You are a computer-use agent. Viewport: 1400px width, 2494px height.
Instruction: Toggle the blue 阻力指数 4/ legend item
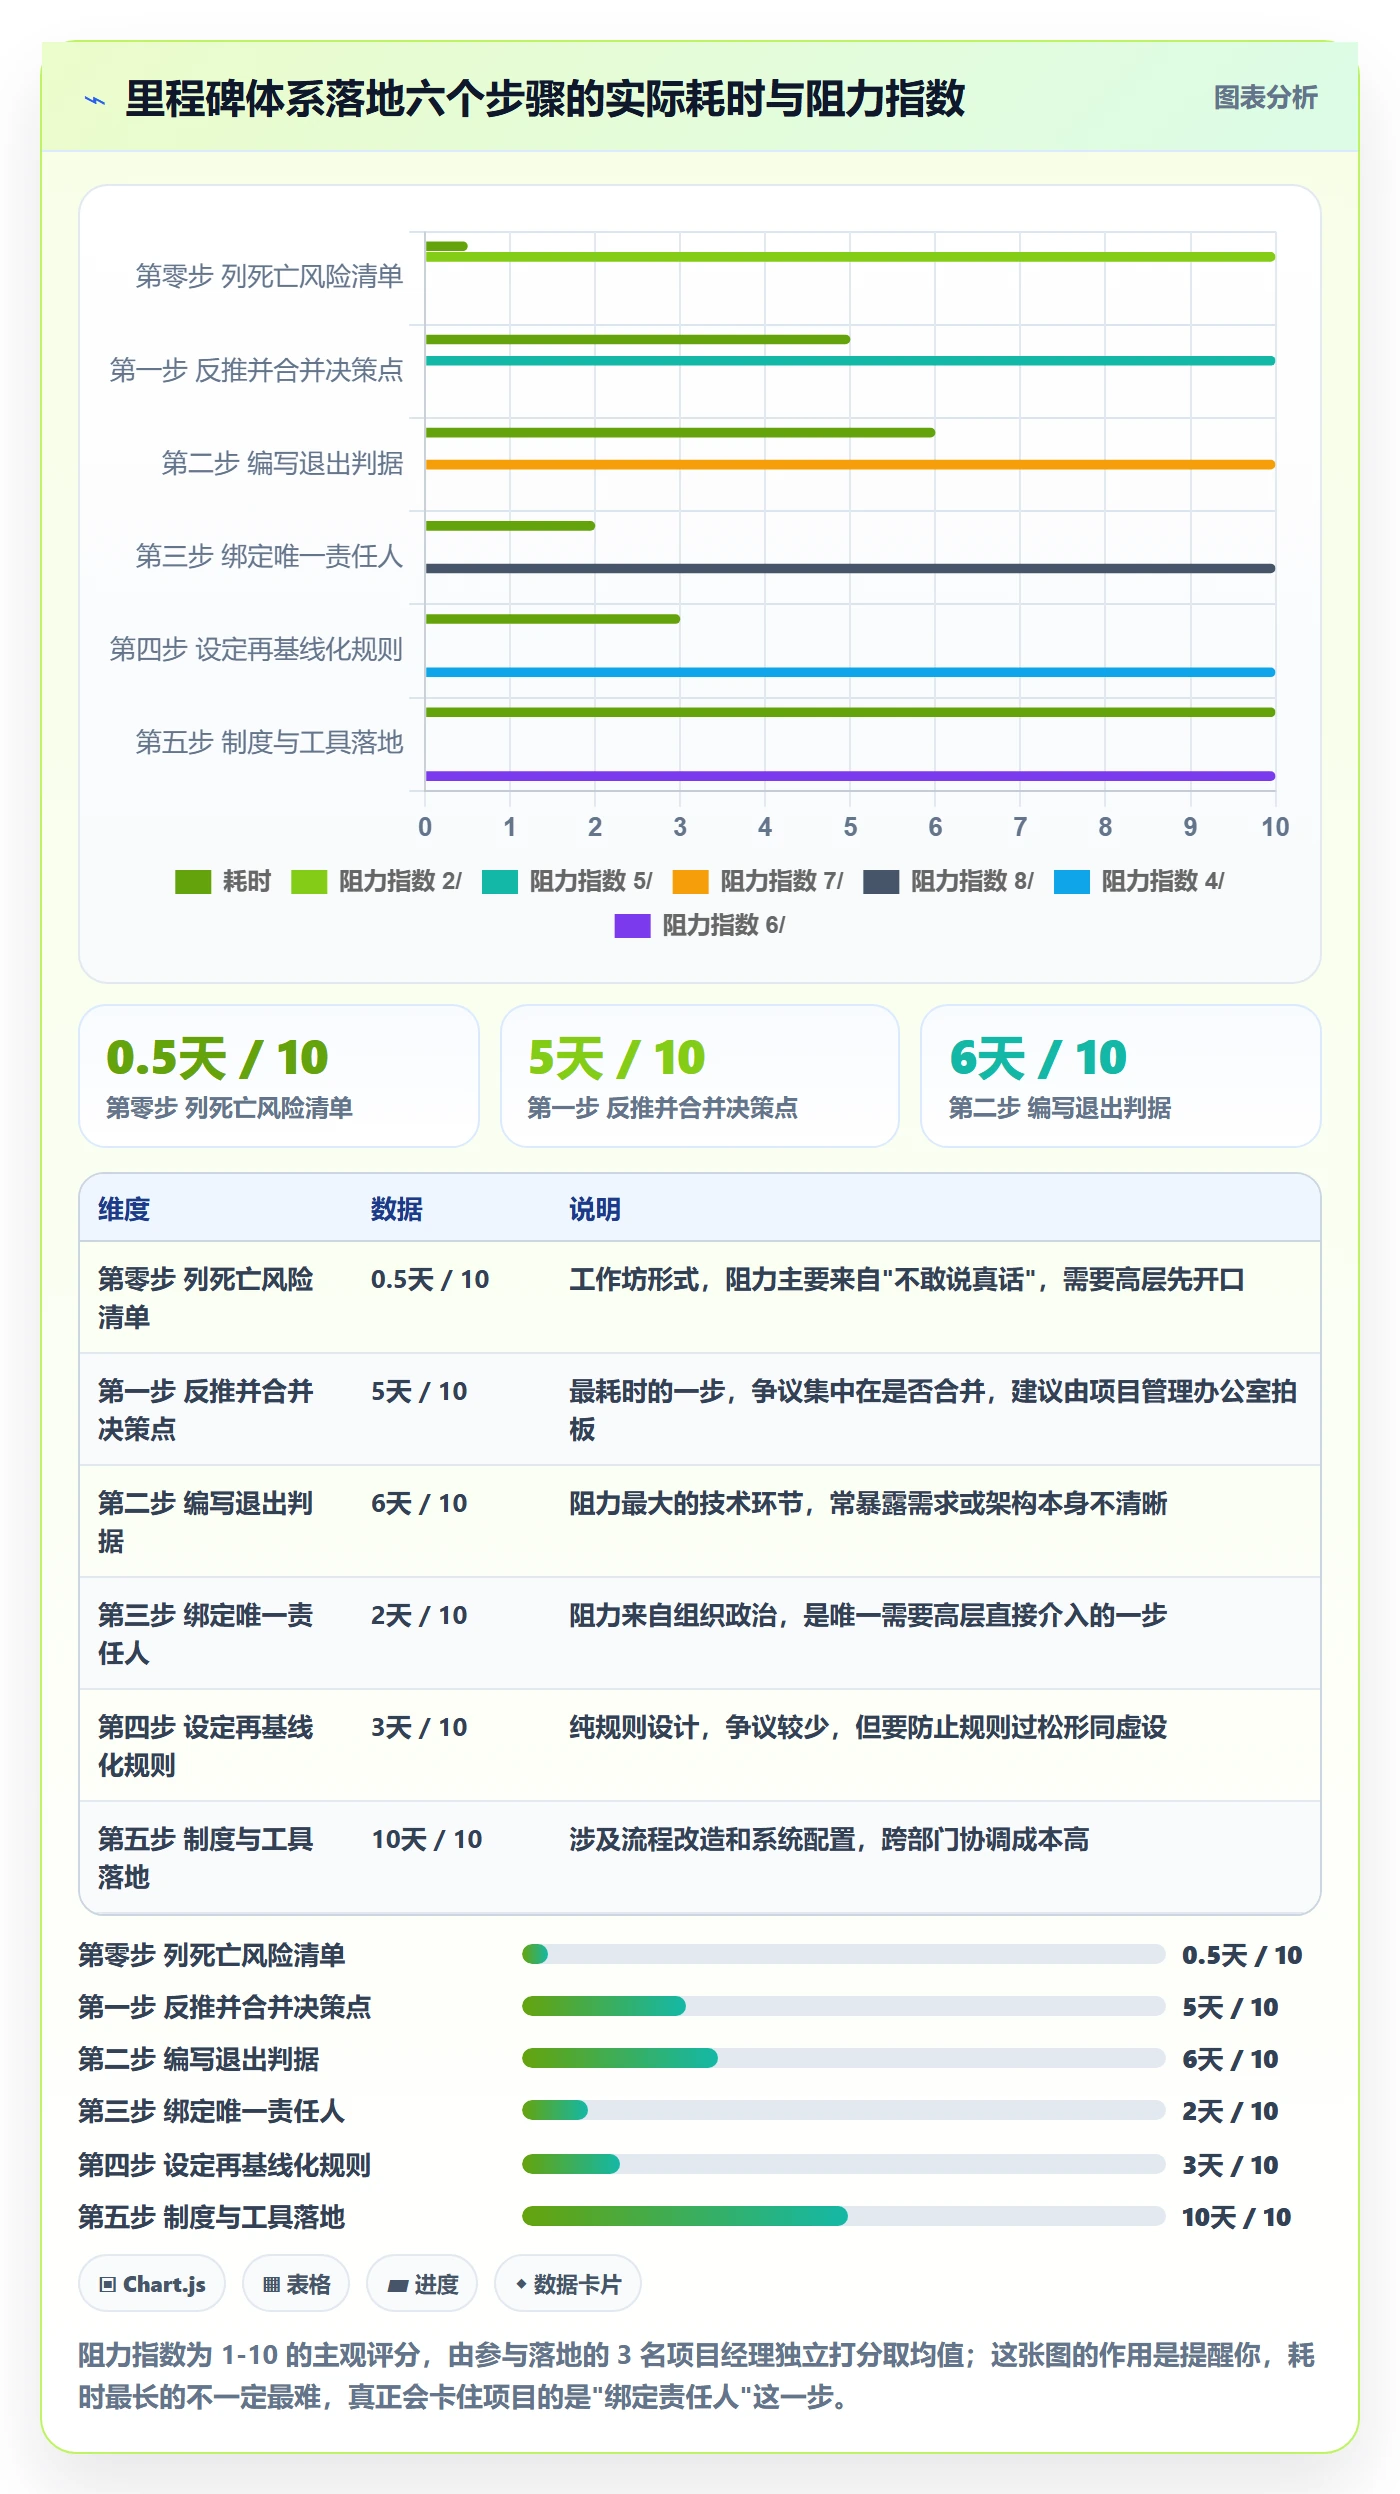point(1139,881)
